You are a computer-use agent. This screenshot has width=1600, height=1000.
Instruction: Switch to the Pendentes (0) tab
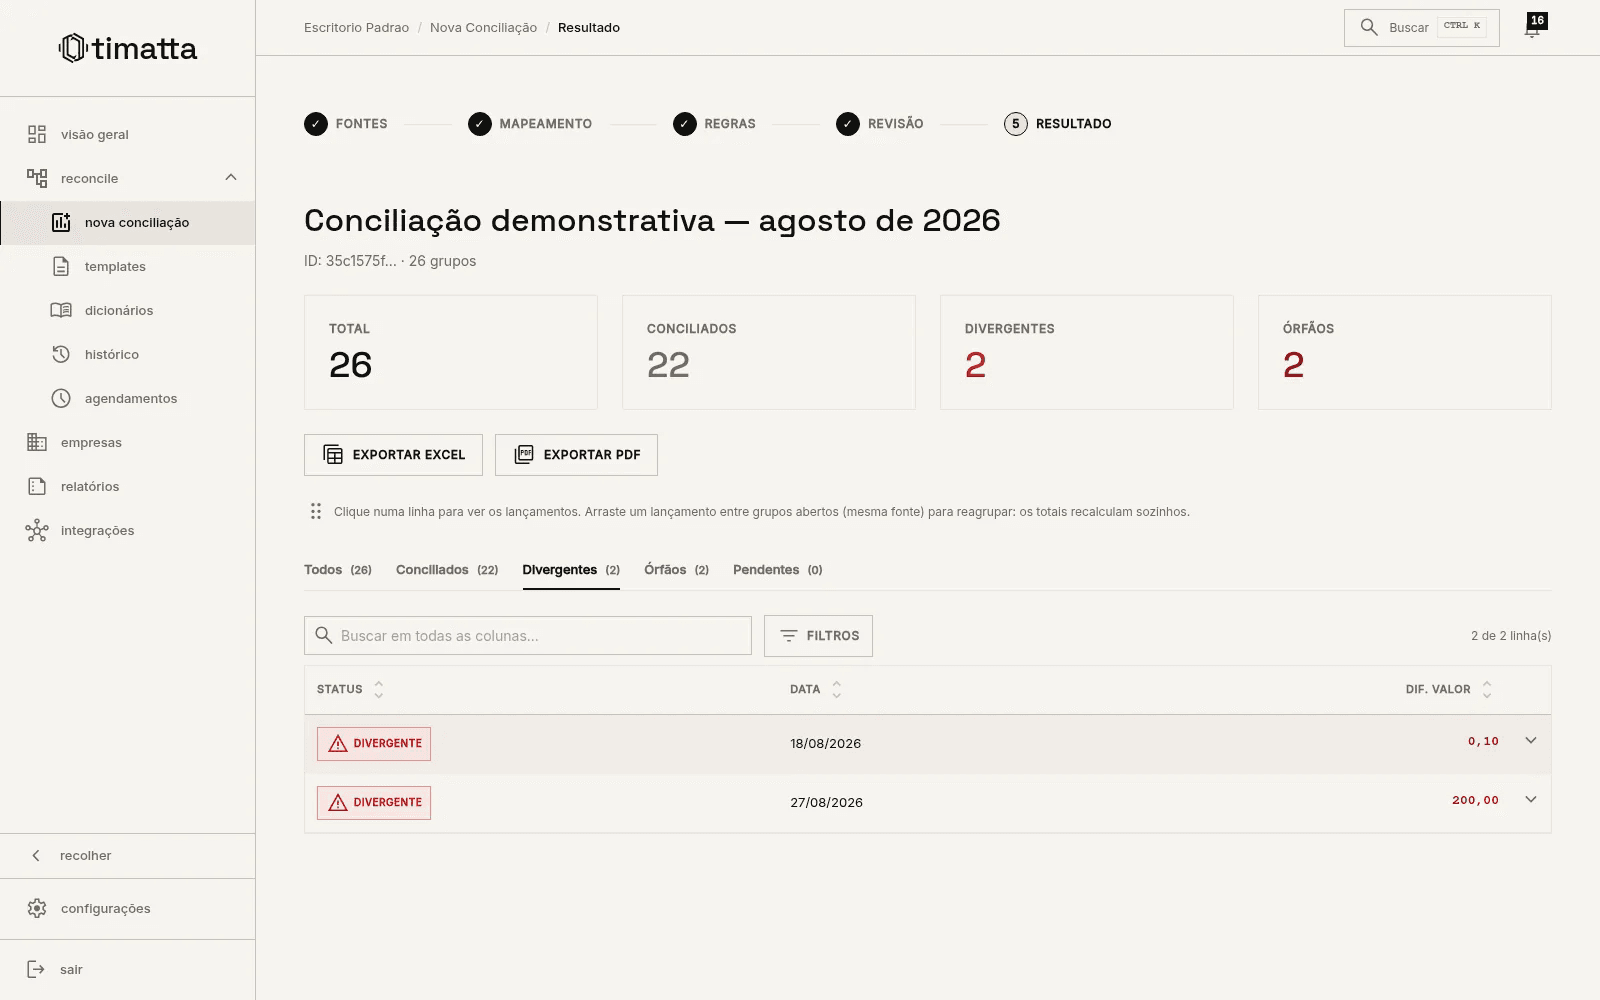tap(778, 570)
